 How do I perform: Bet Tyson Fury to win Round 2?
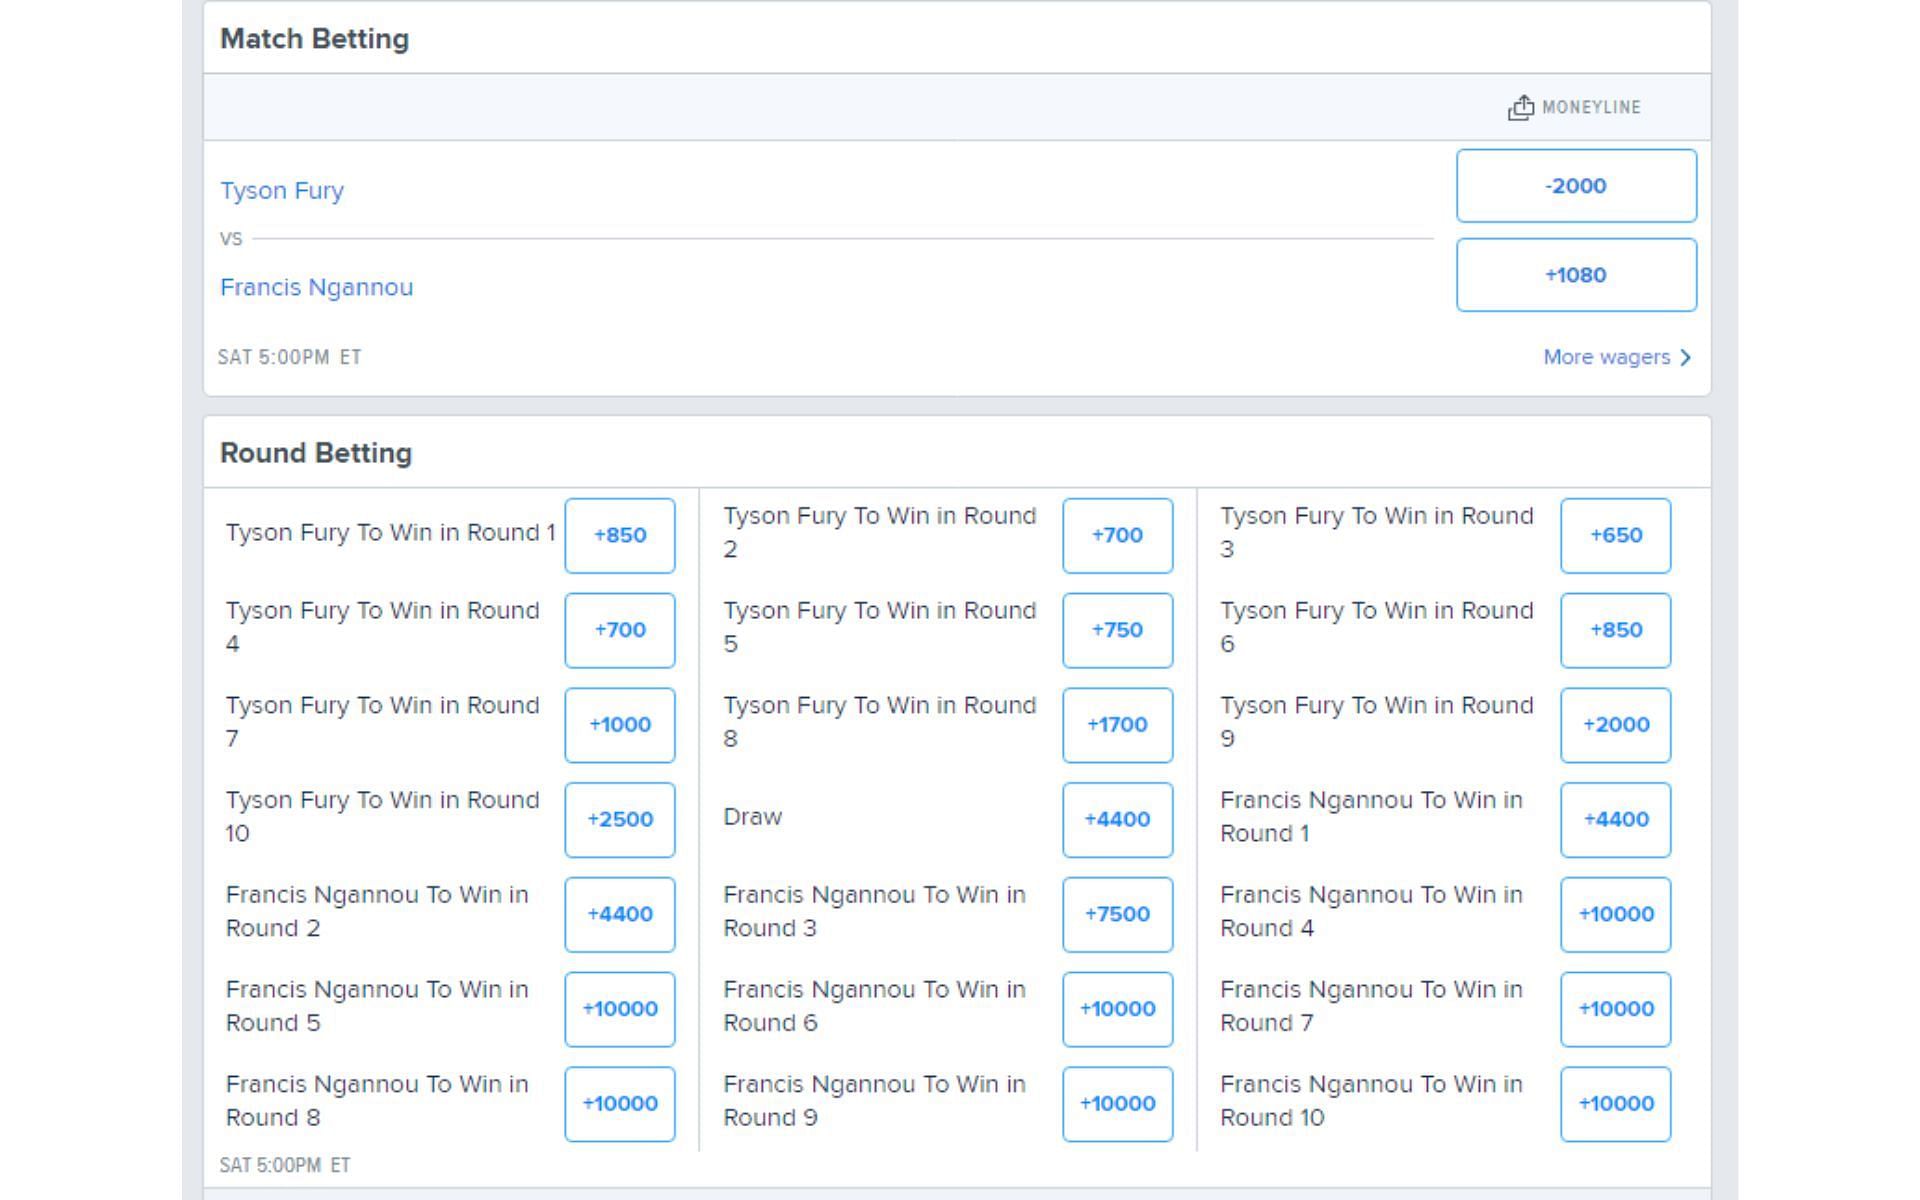point(1117,535)
